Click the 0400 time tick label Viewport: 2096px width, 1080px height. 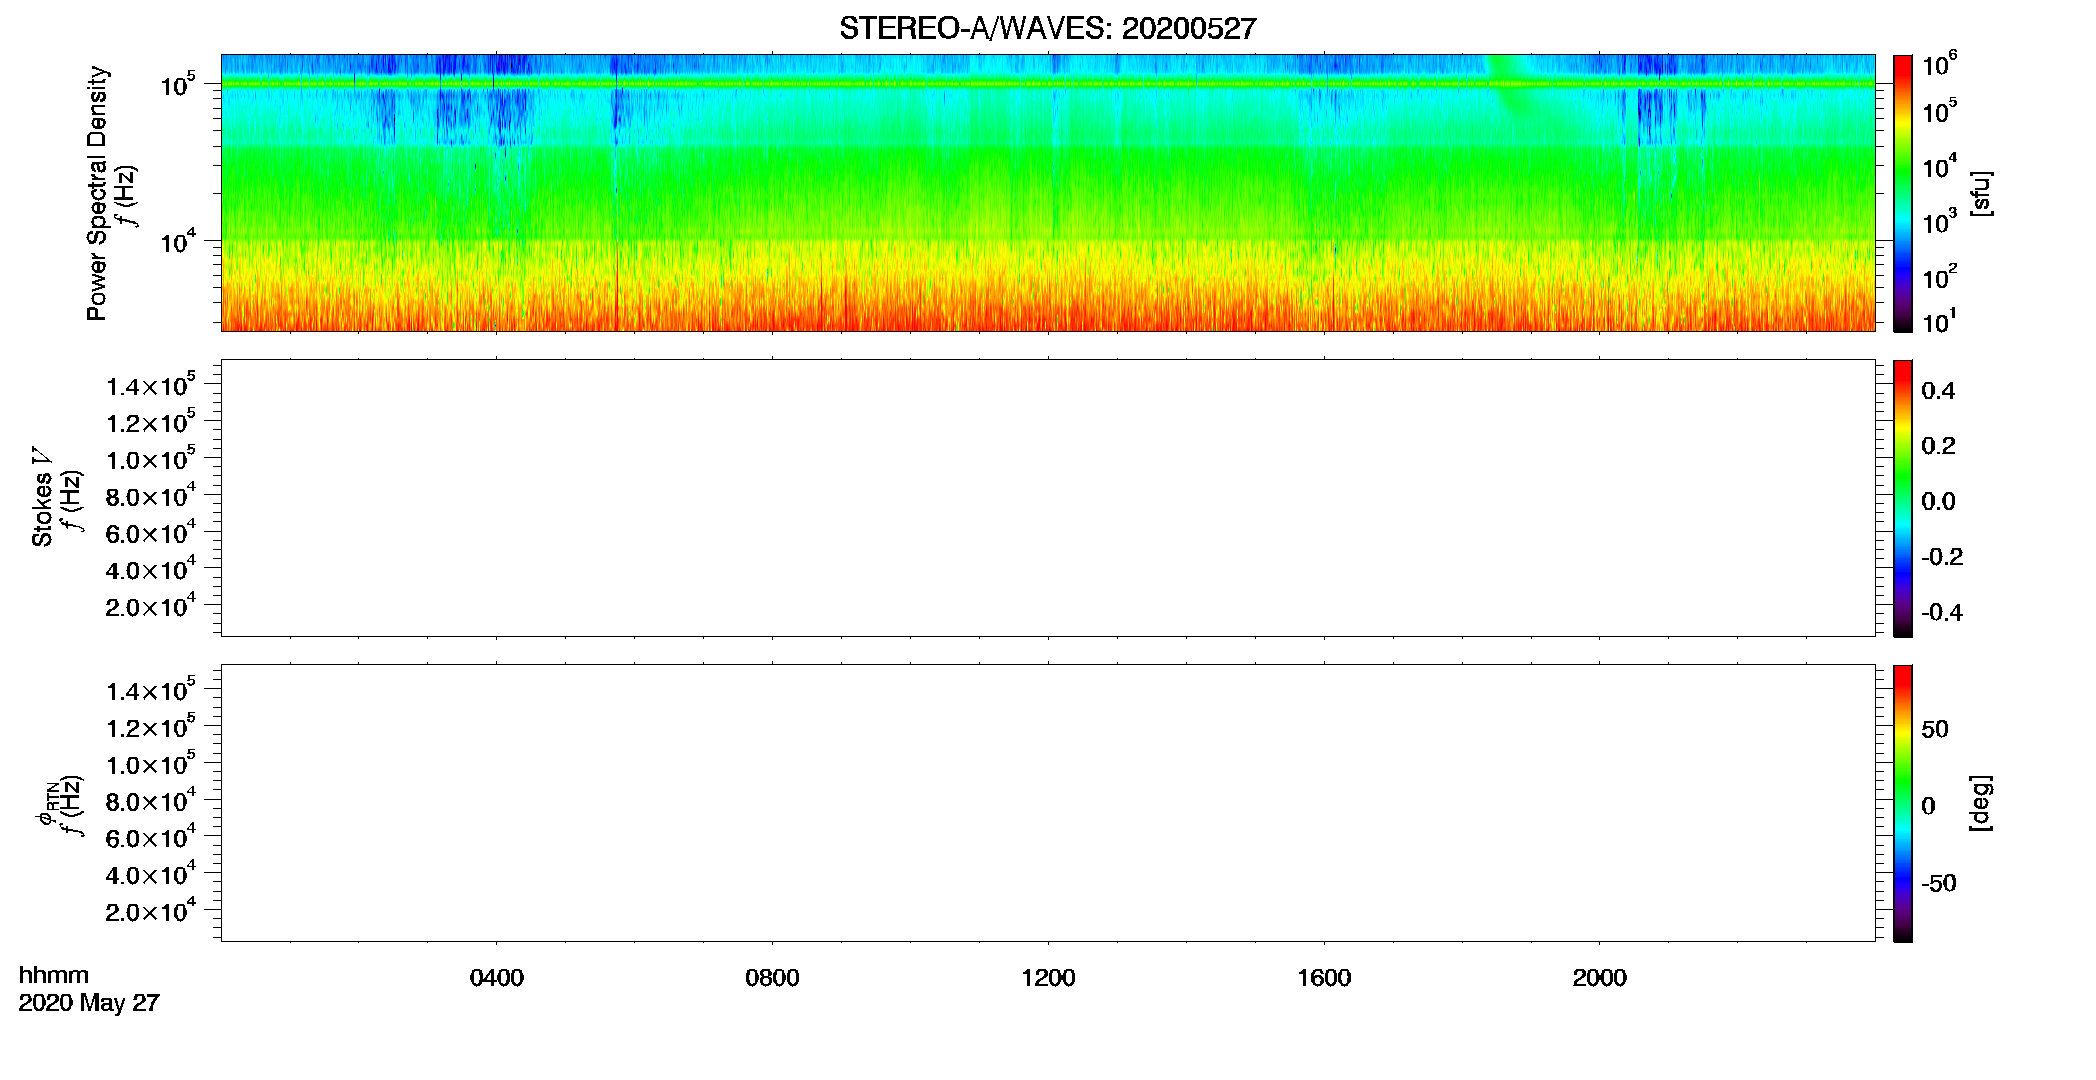[x=496, y=978]
